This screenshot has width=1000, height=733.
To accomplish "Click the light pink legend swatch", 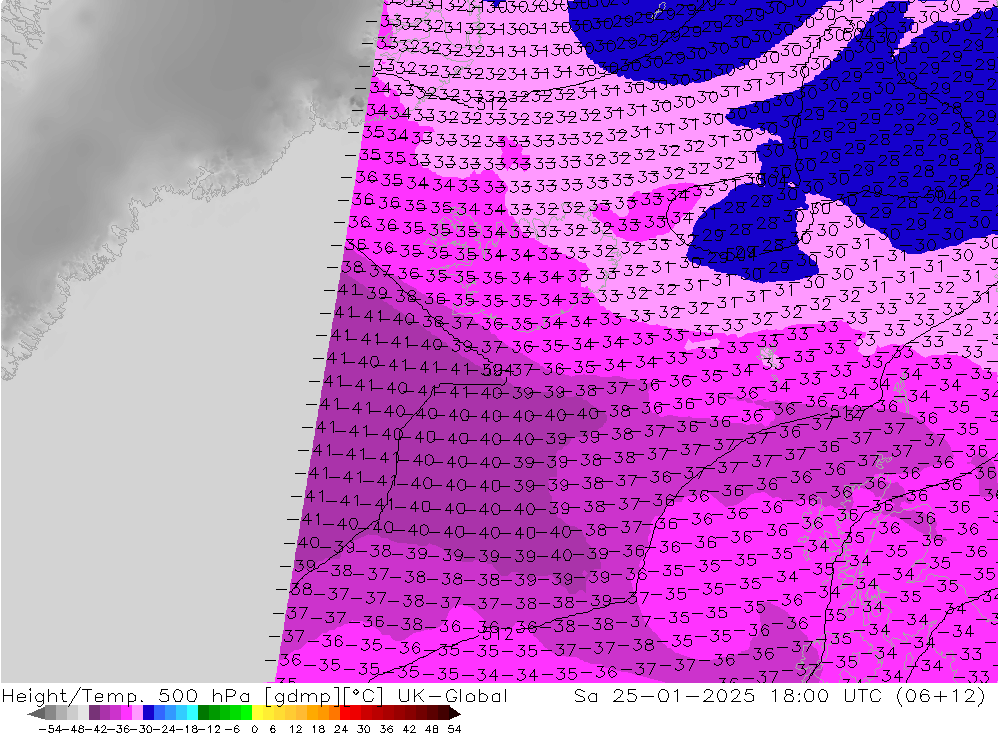I will pos(137,713).
